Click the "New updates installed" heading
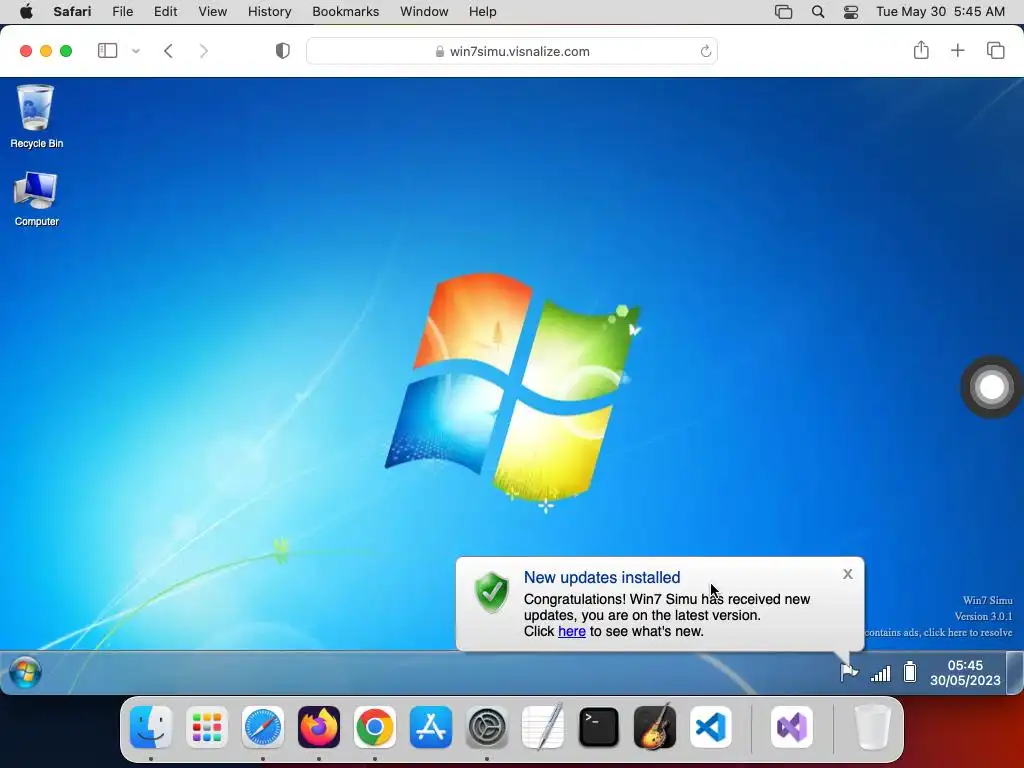Viewport: 1024px width, 768px height. pos(601,577)
